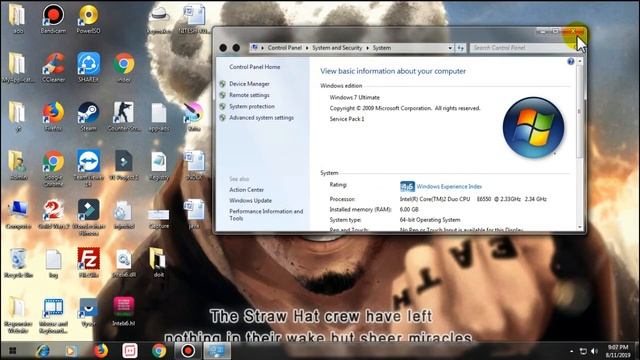Select the CCleaner desktop shortcut
This screenshot has height=360, width=640.
pos(53,67)
